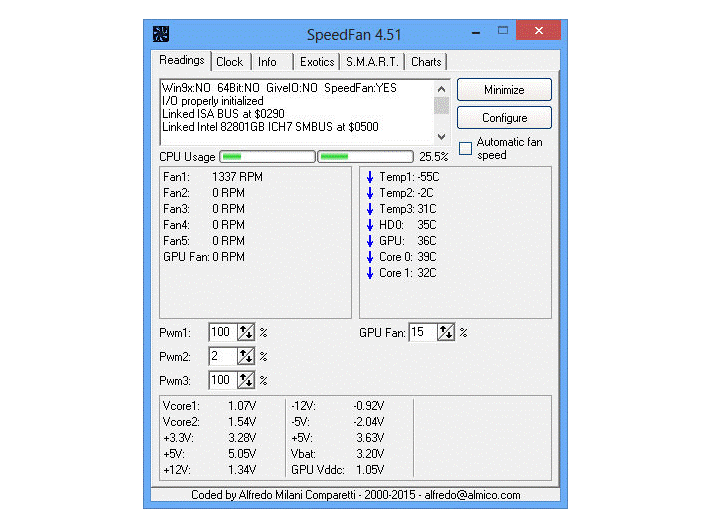Click the Minimize button in panel
This screenshot has height=526, width=723.
click(504, 89)
